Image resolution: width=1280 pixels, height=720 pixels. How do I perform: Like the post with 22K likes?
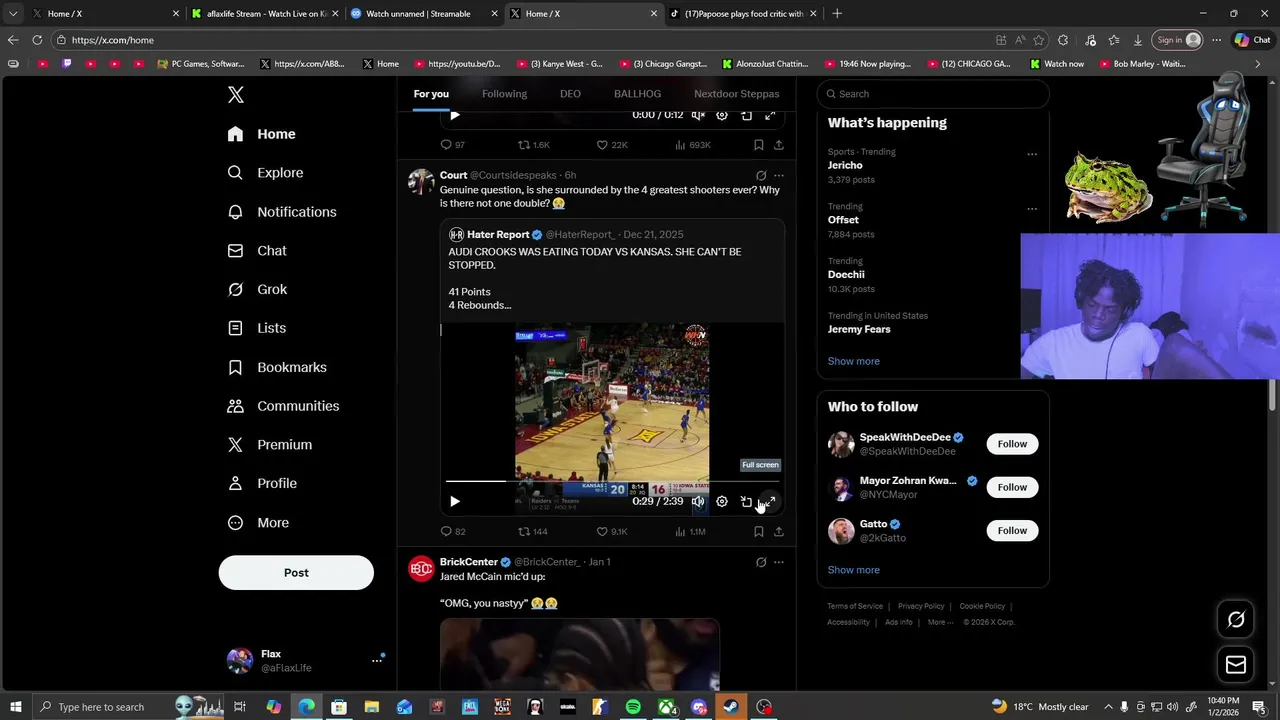tap(612, 145)
